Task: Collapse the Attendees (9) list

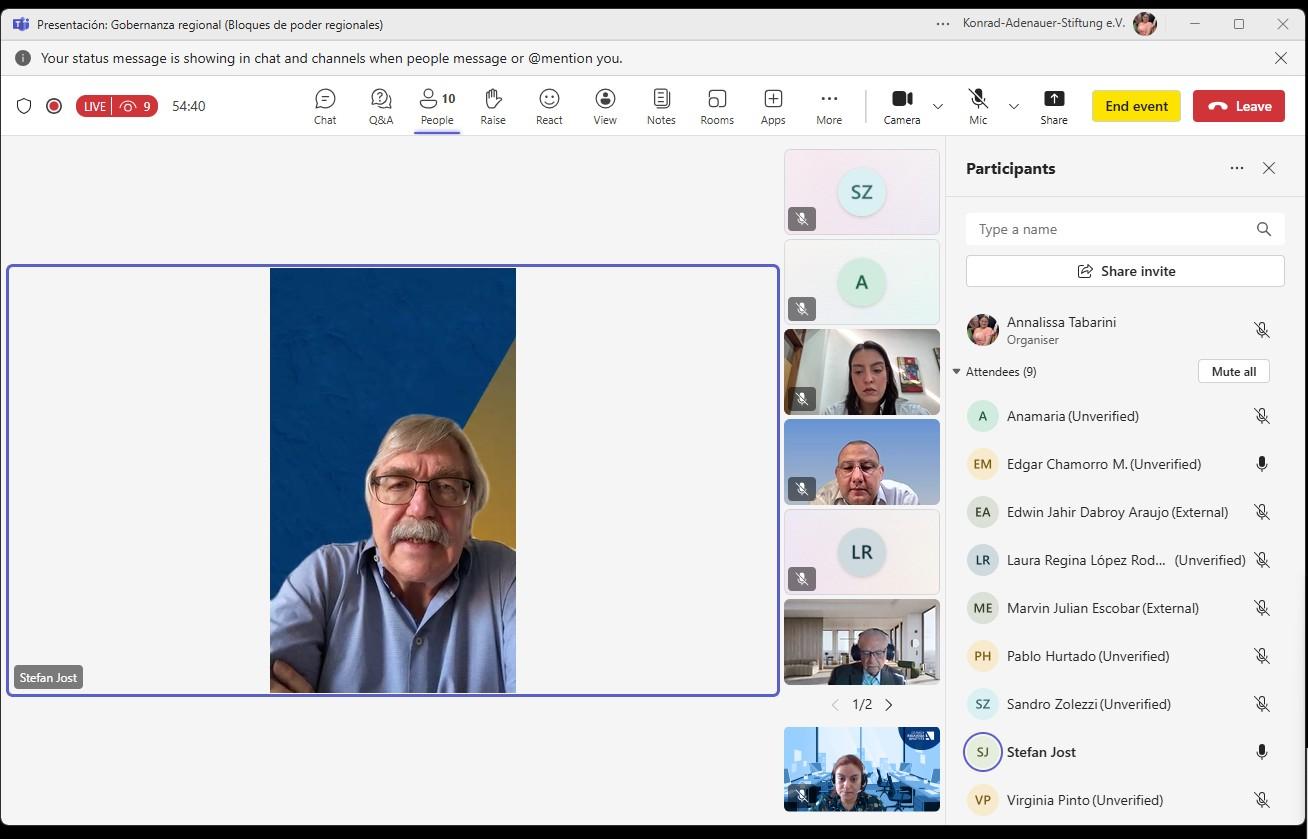Action: (x=957, y=372)
